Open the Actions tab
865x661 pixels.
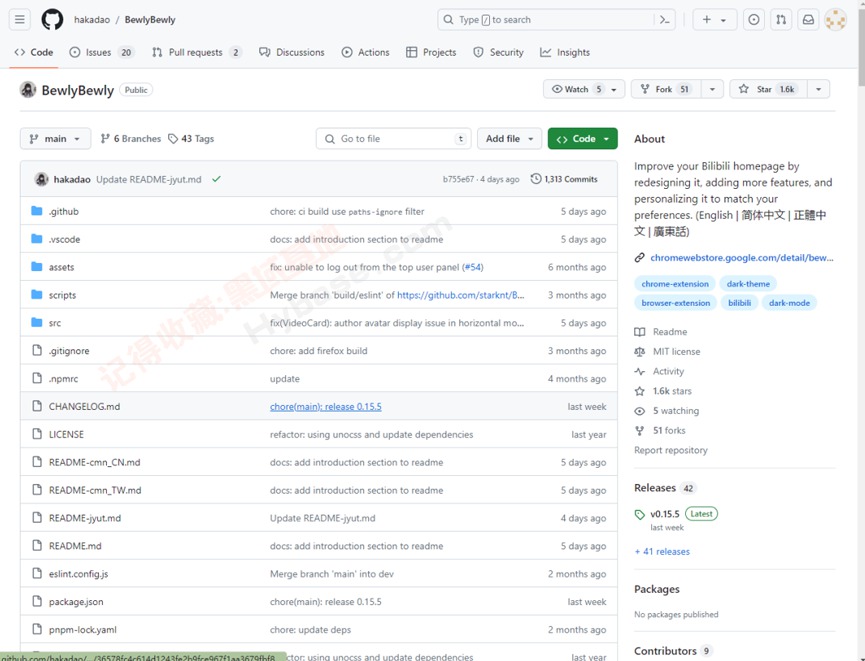tap(365, 52)
